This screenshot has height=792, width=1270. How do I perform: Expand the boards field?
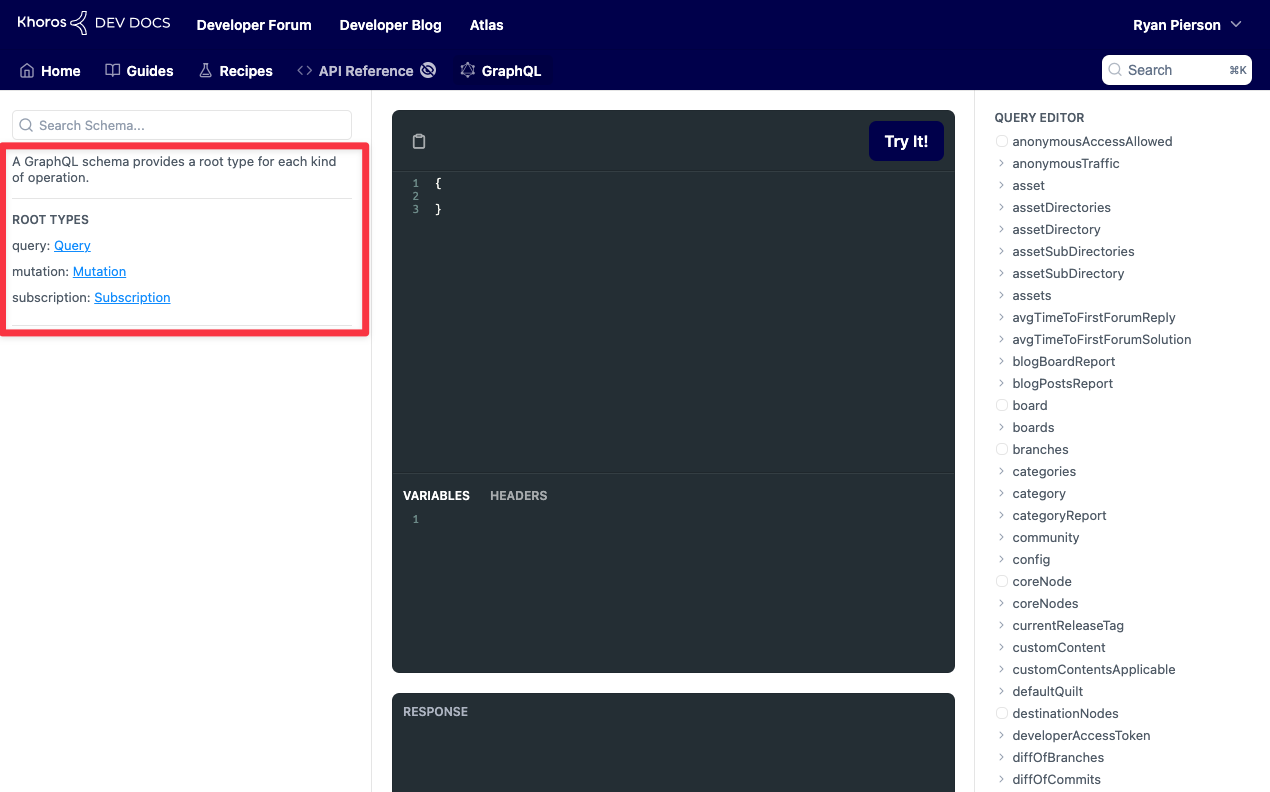(1002, 428)
